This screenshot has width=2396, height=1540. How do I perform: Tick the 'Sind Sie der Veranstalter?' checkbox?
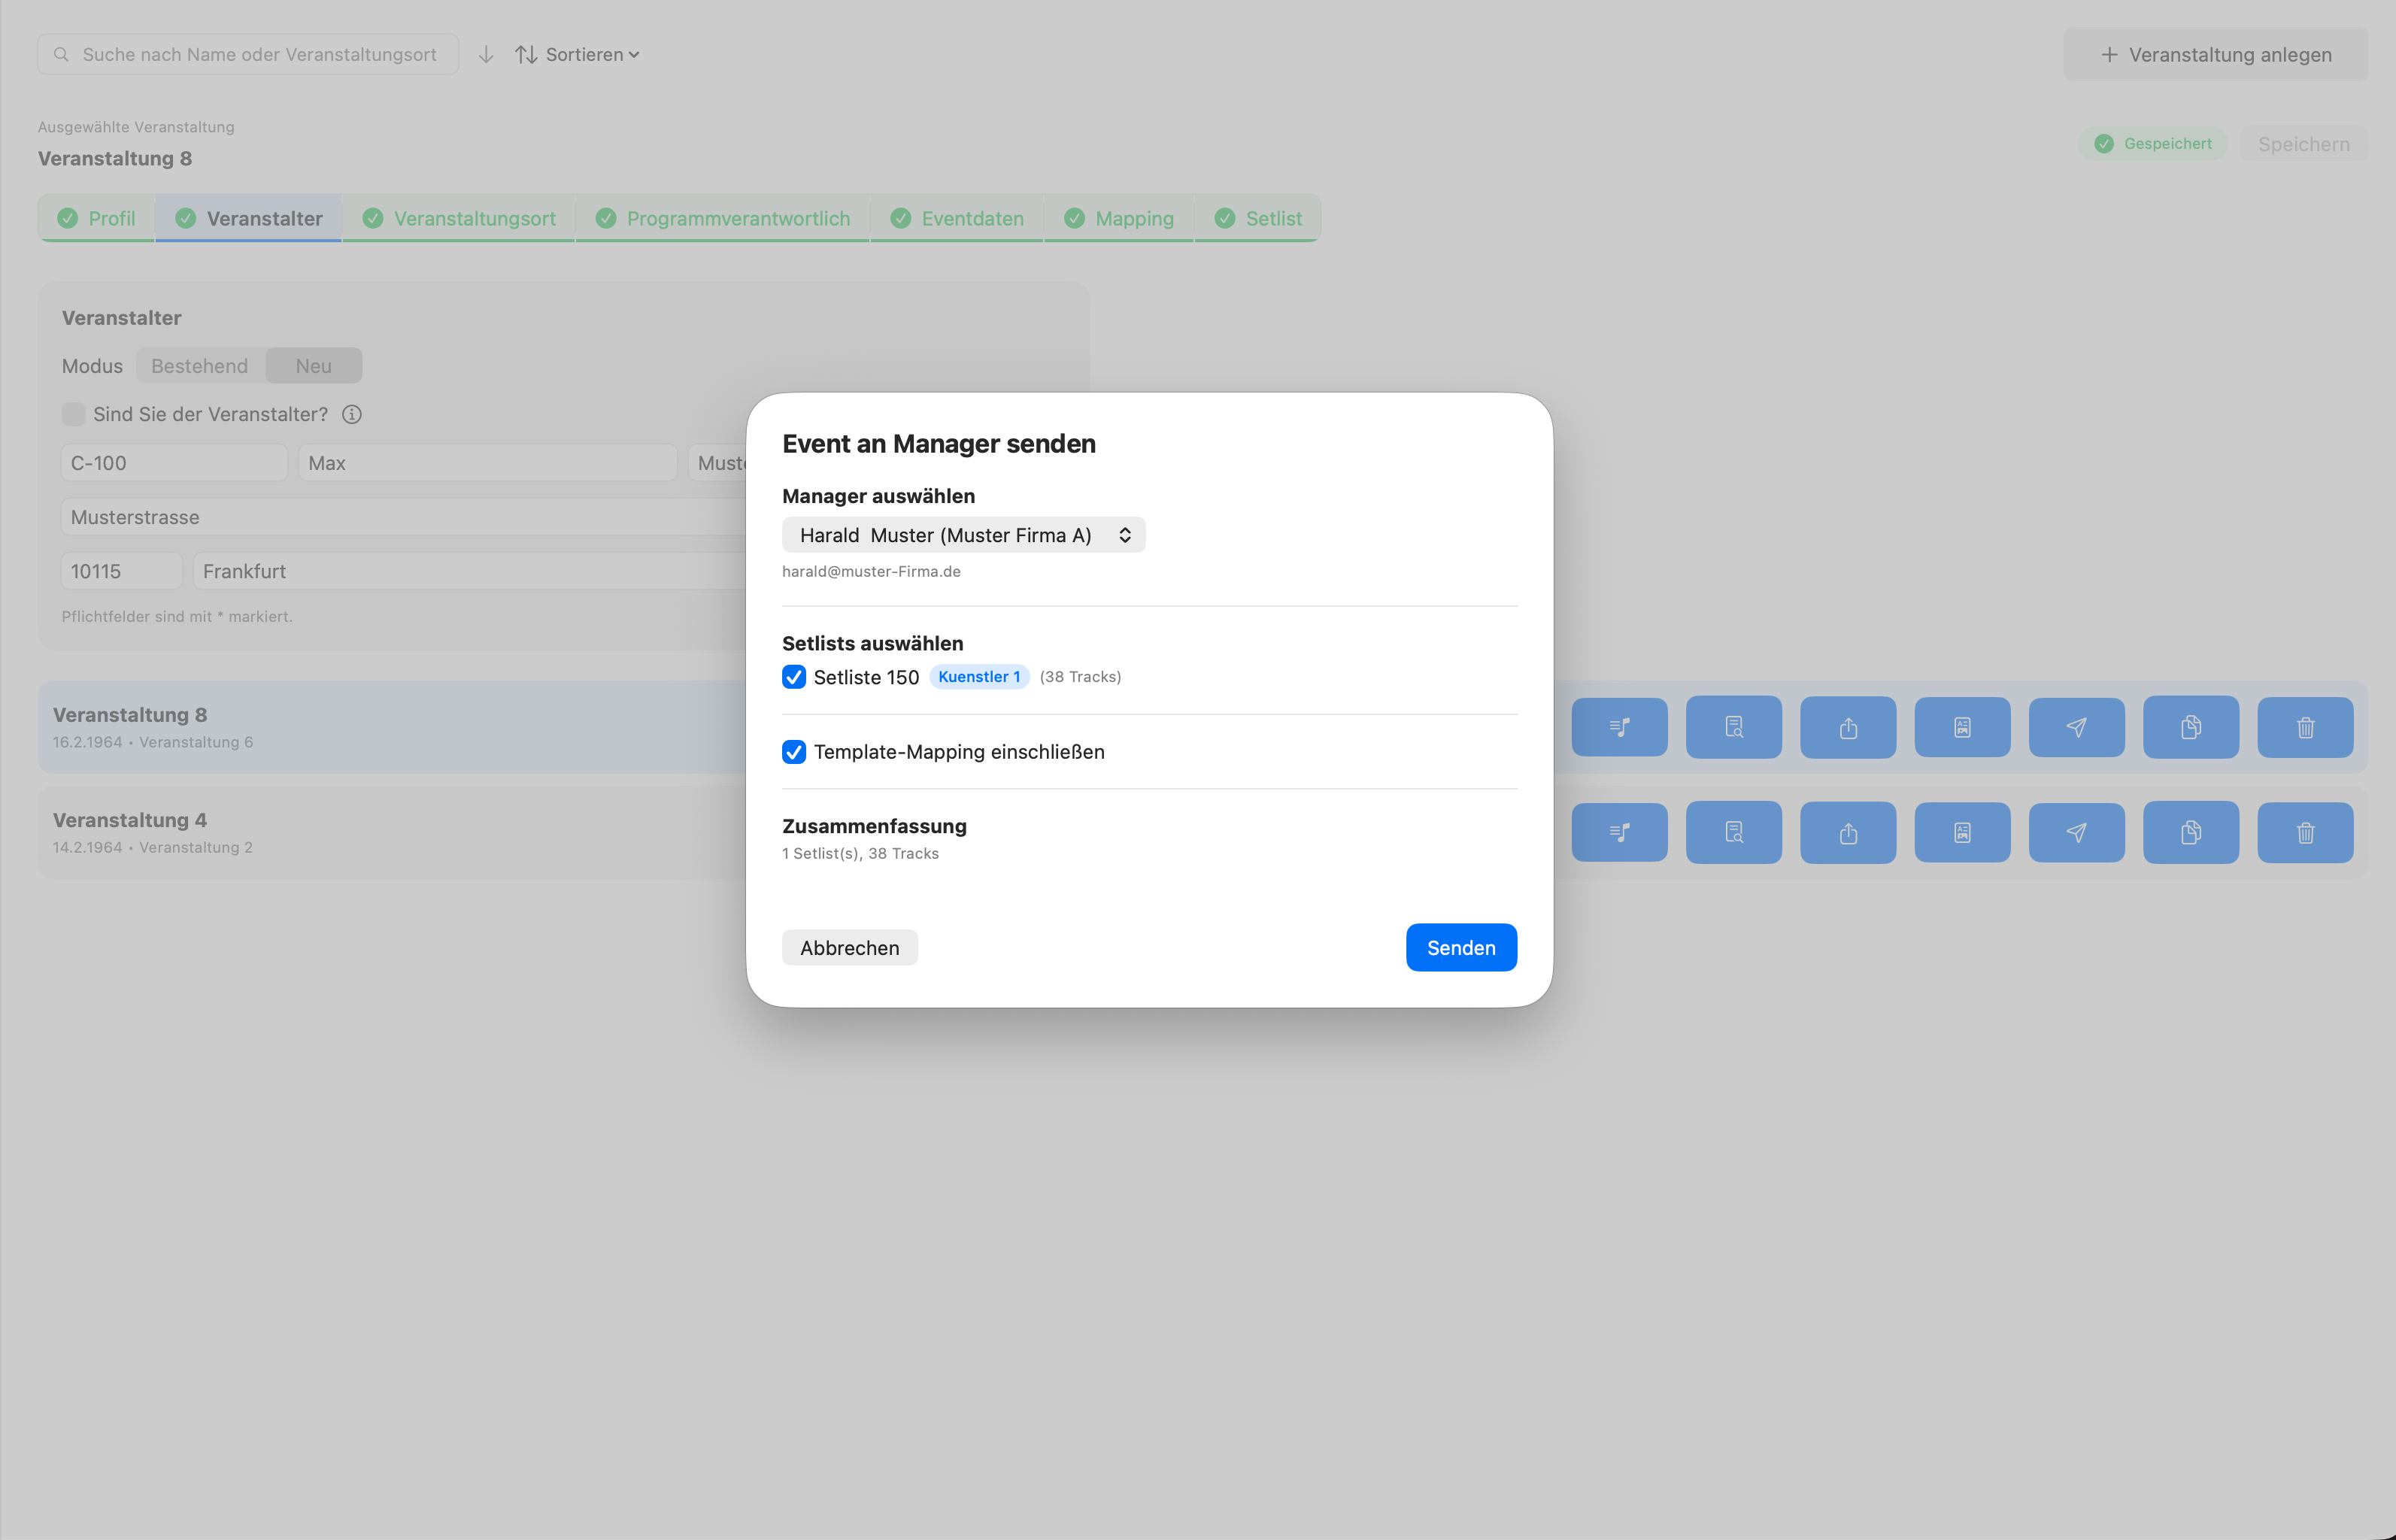[73, 414]
